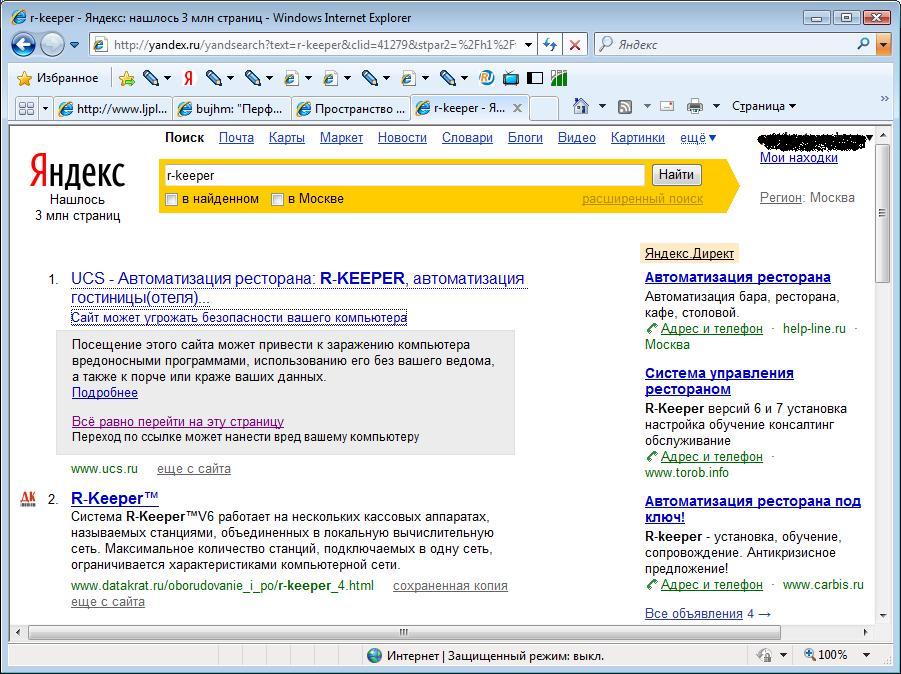901x674 pixels.
Task: Click the vertical page scrollbar thumb
Action: [883, 213]
